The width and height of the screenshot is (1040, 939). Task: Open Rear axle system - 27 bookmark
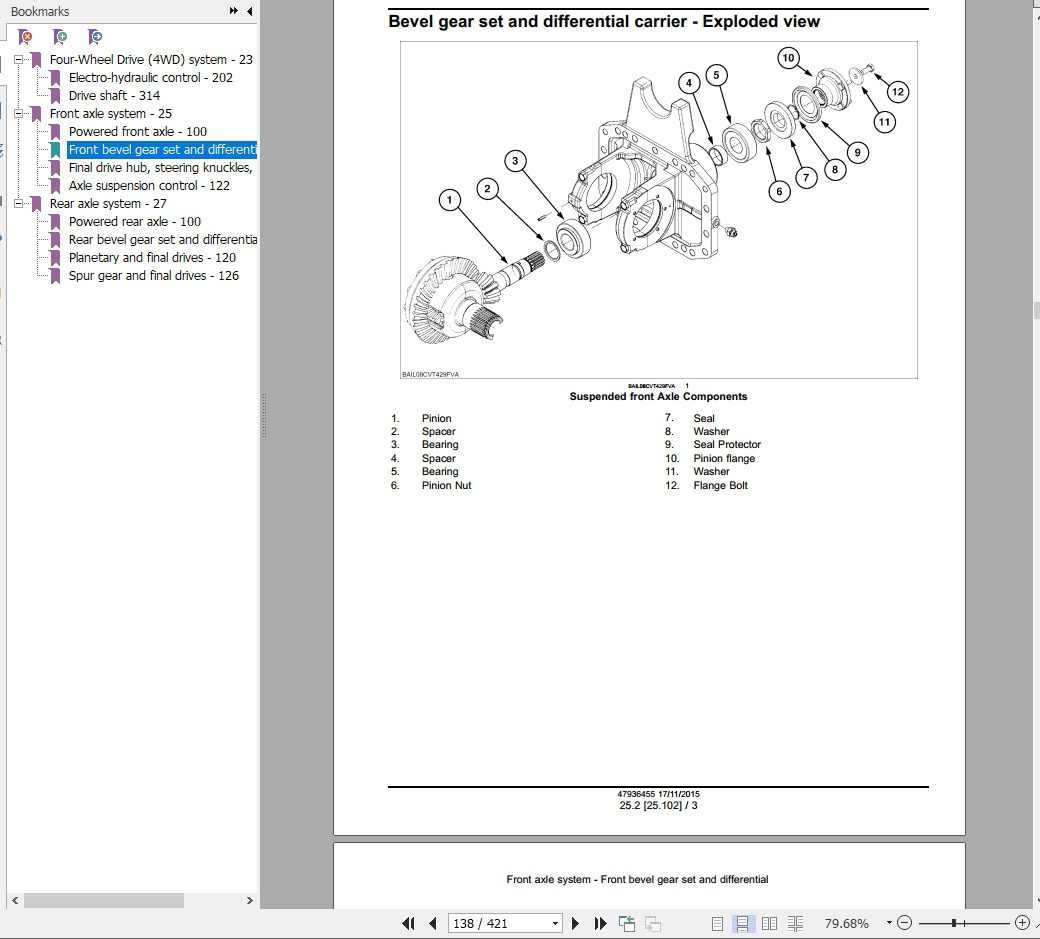coord(108,204)
